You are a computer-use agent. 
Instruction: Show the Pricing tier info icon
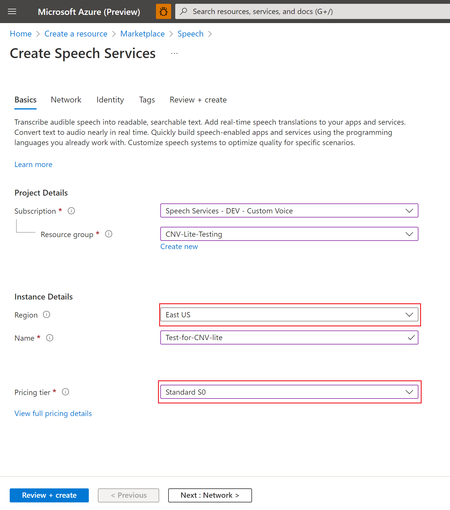[66, 392]
